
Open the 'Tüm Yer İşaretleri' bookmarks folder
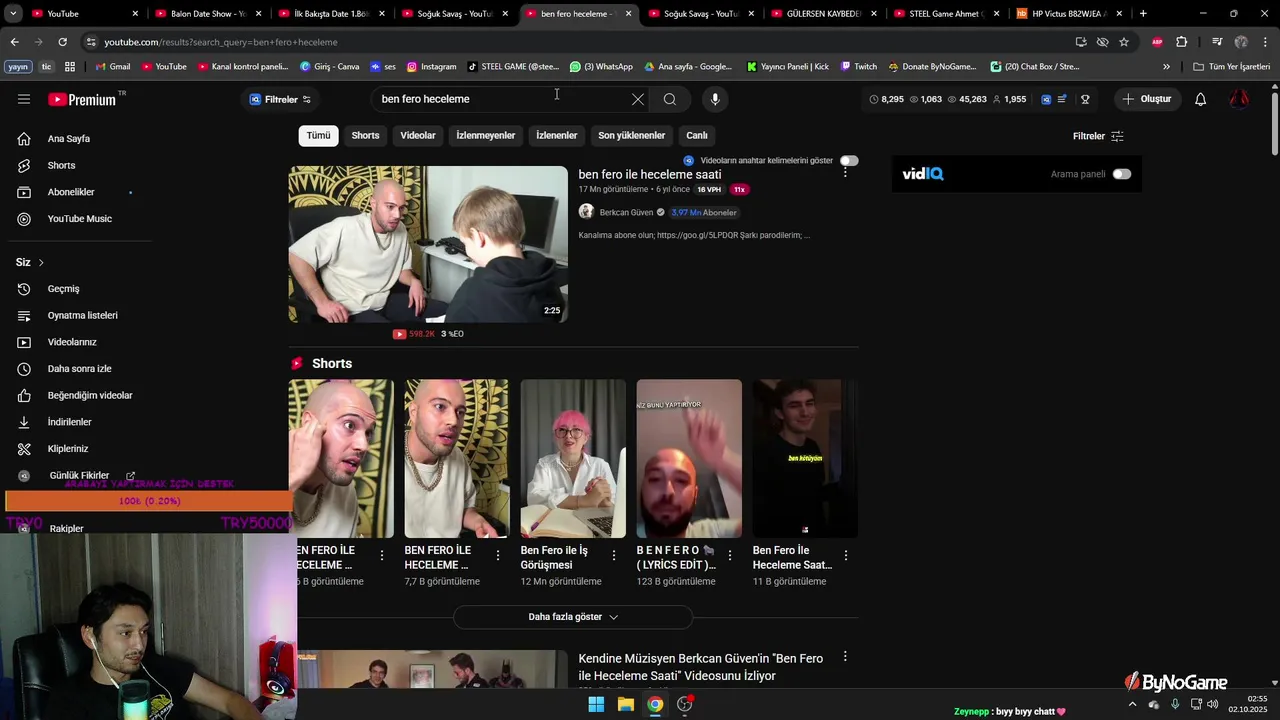click(1232, 67)
